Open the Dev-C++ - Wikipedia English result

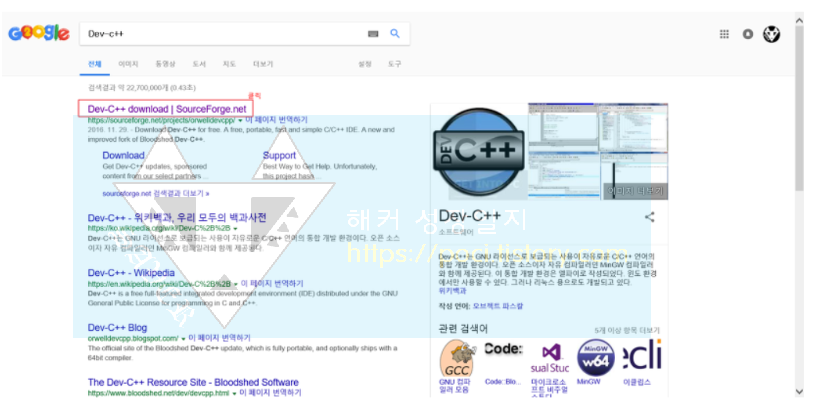131,273
